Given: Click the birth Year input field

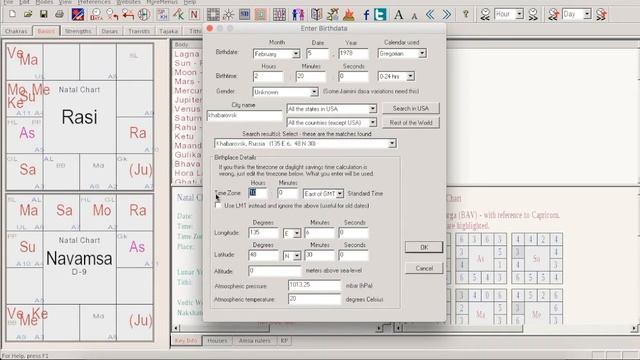Looking at the screenshot, I should click(353, 53).
